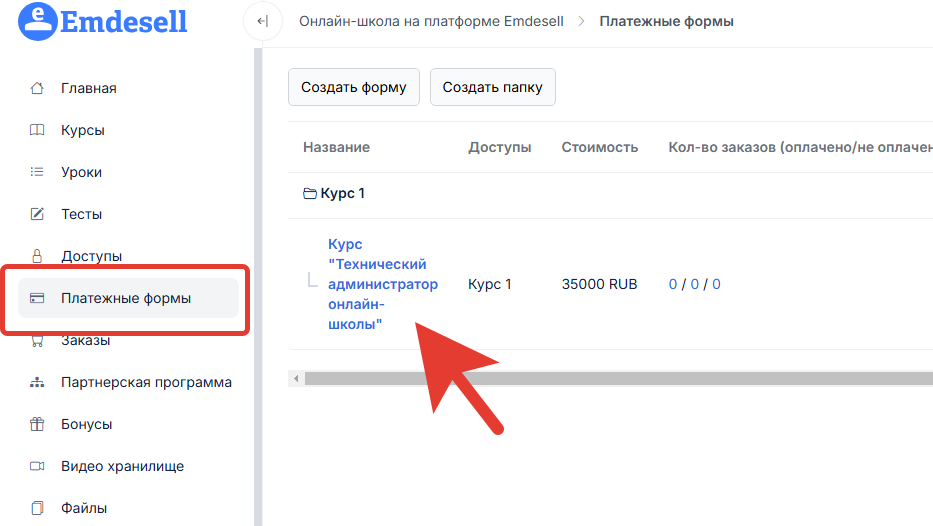The height and width of the screenshot is (526, 933).
Task: Open the Доступы menu item
Action: (x=92, y=256)
